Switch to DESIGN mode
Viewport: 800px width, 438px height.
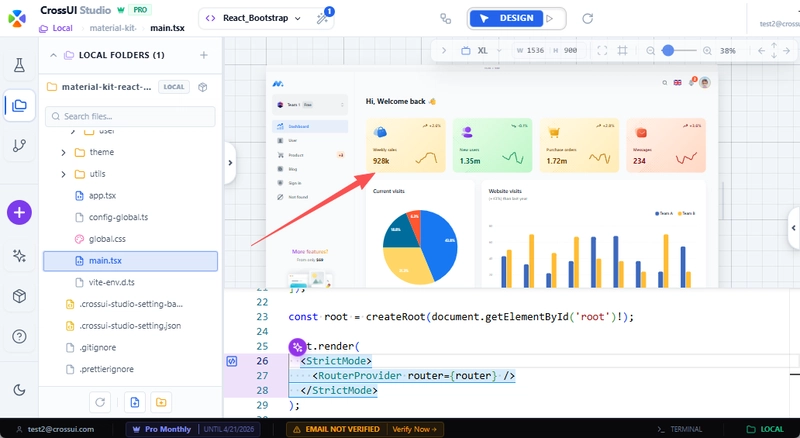pyautogui.click(x=506, y=18)
